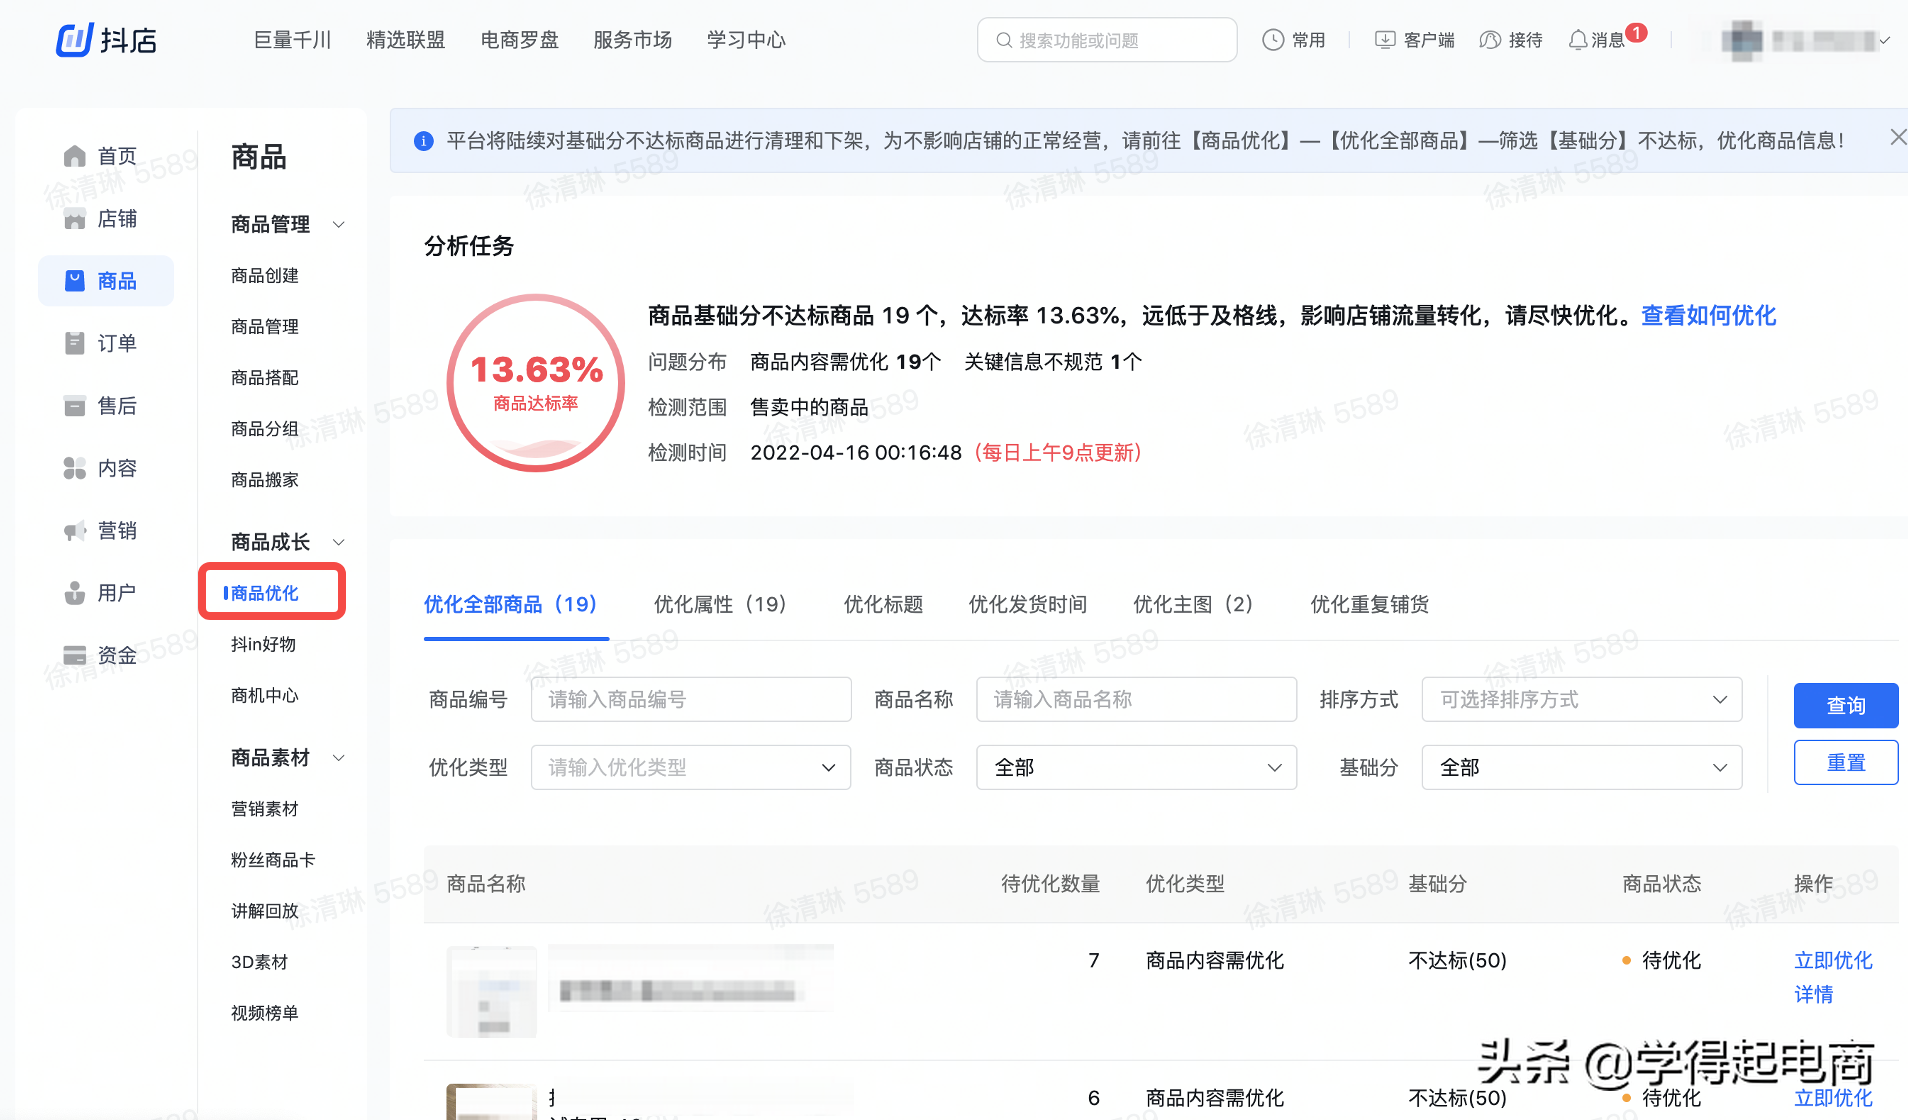1908x1120 pixels.
Task: Switch to 优化重复铺货 tab
Action: (x=1370, y=604)
